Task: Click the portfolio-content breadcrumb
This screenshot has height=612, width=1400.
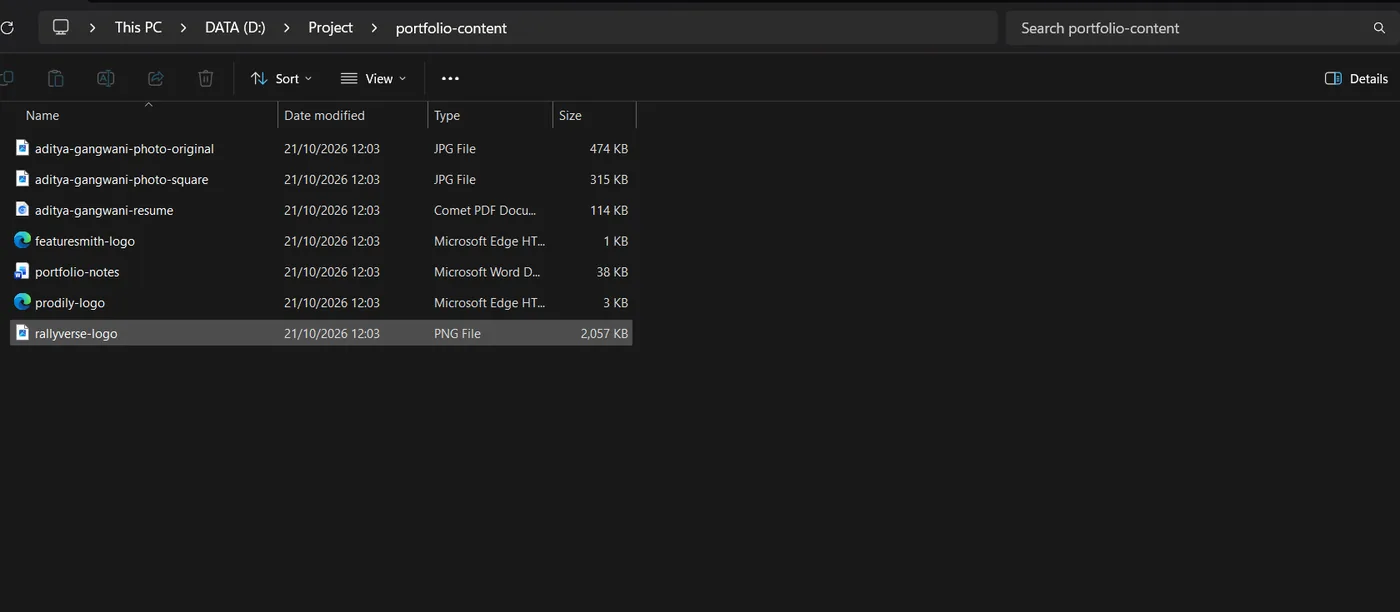Action: [451, 28]
